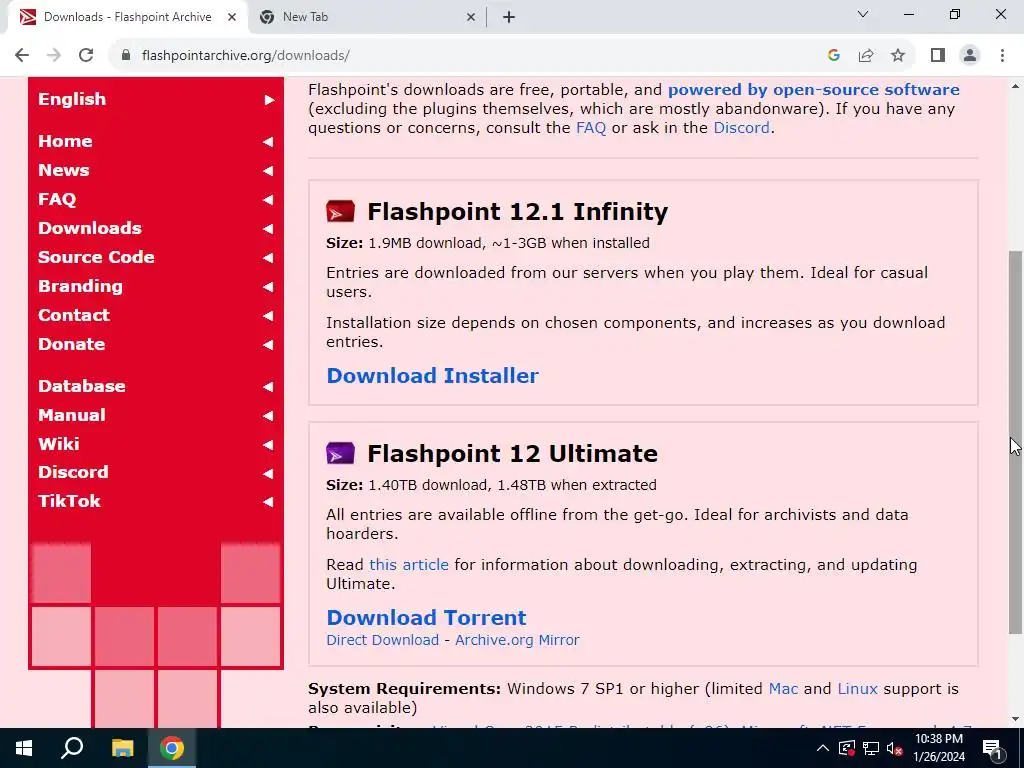
Task: Click the FAQ link in the intro paragraph
Action: 591,127
